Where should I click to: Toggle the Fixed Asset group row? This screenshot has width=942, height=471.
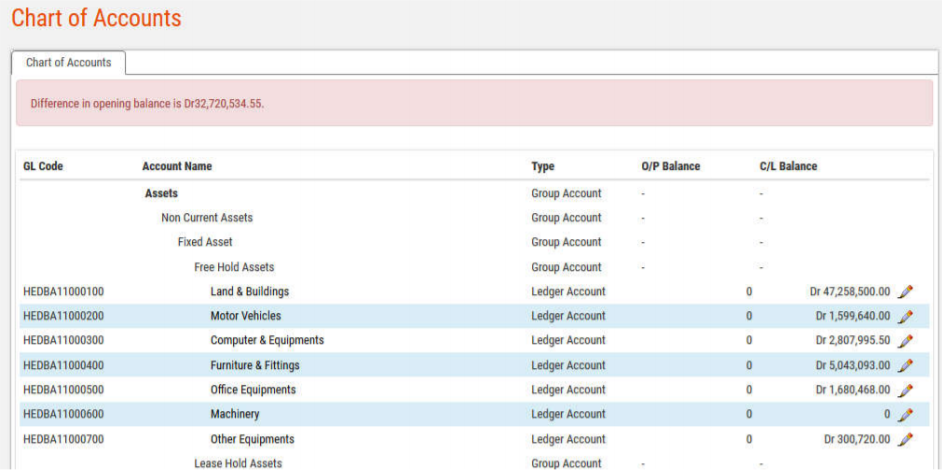click(205, 242)
